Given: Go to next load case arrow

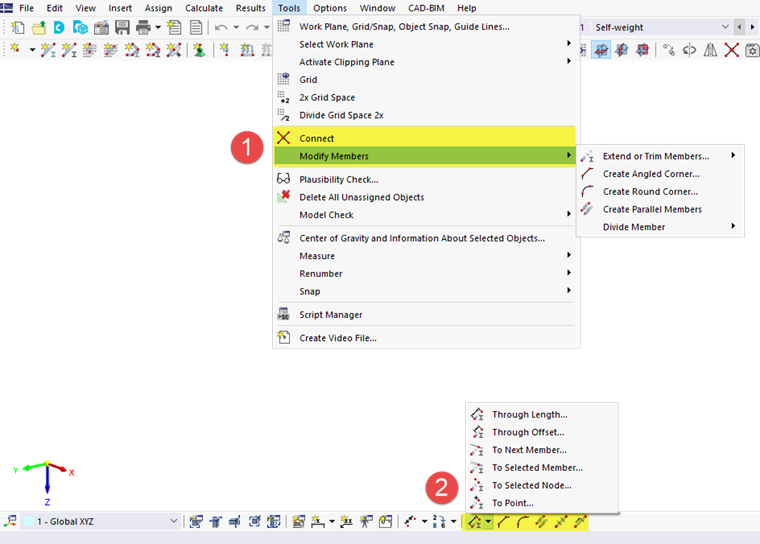Looking at the screenshot, I should (753, 27).
